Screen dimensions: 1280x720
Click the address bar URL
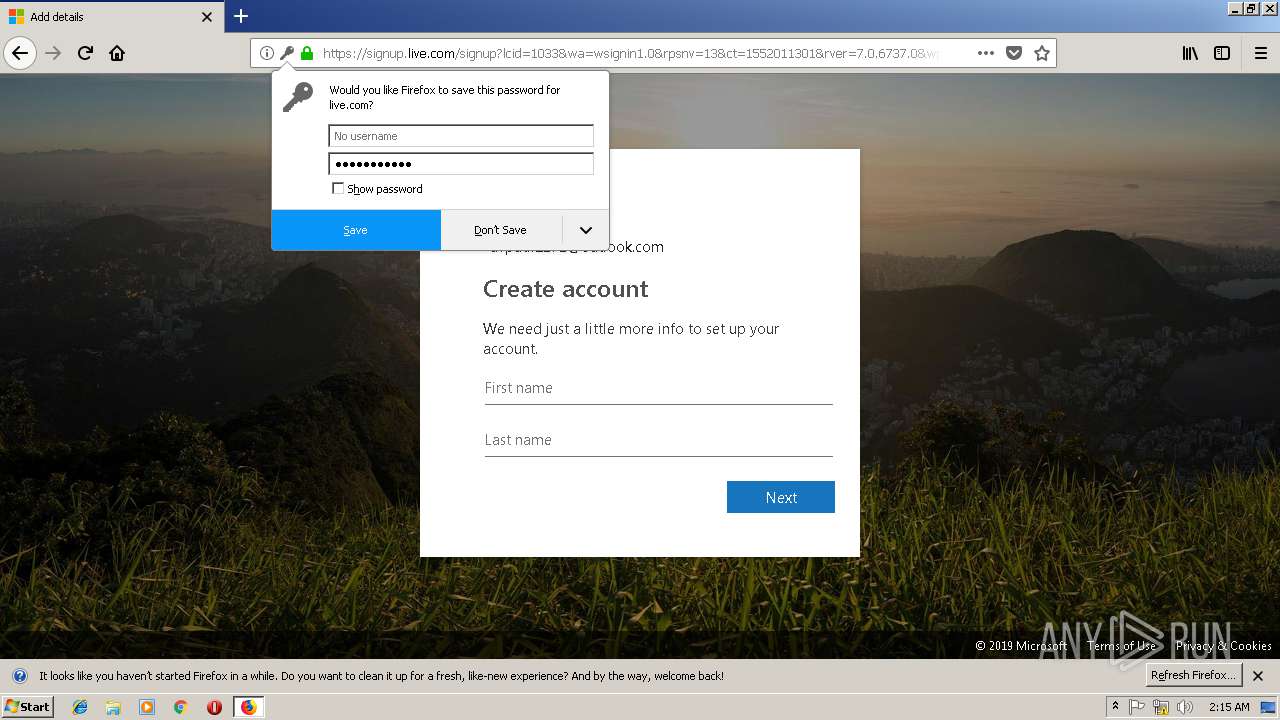click(630, 53)
